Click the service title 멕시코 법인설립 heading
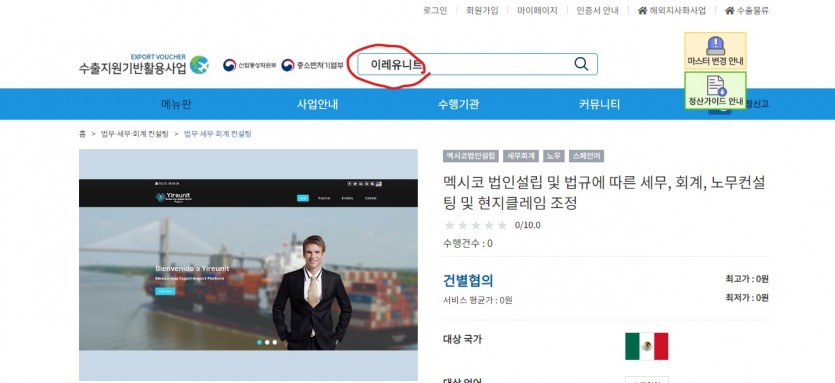This screenshot has height=383, width=835. click(x=604, y=192)
